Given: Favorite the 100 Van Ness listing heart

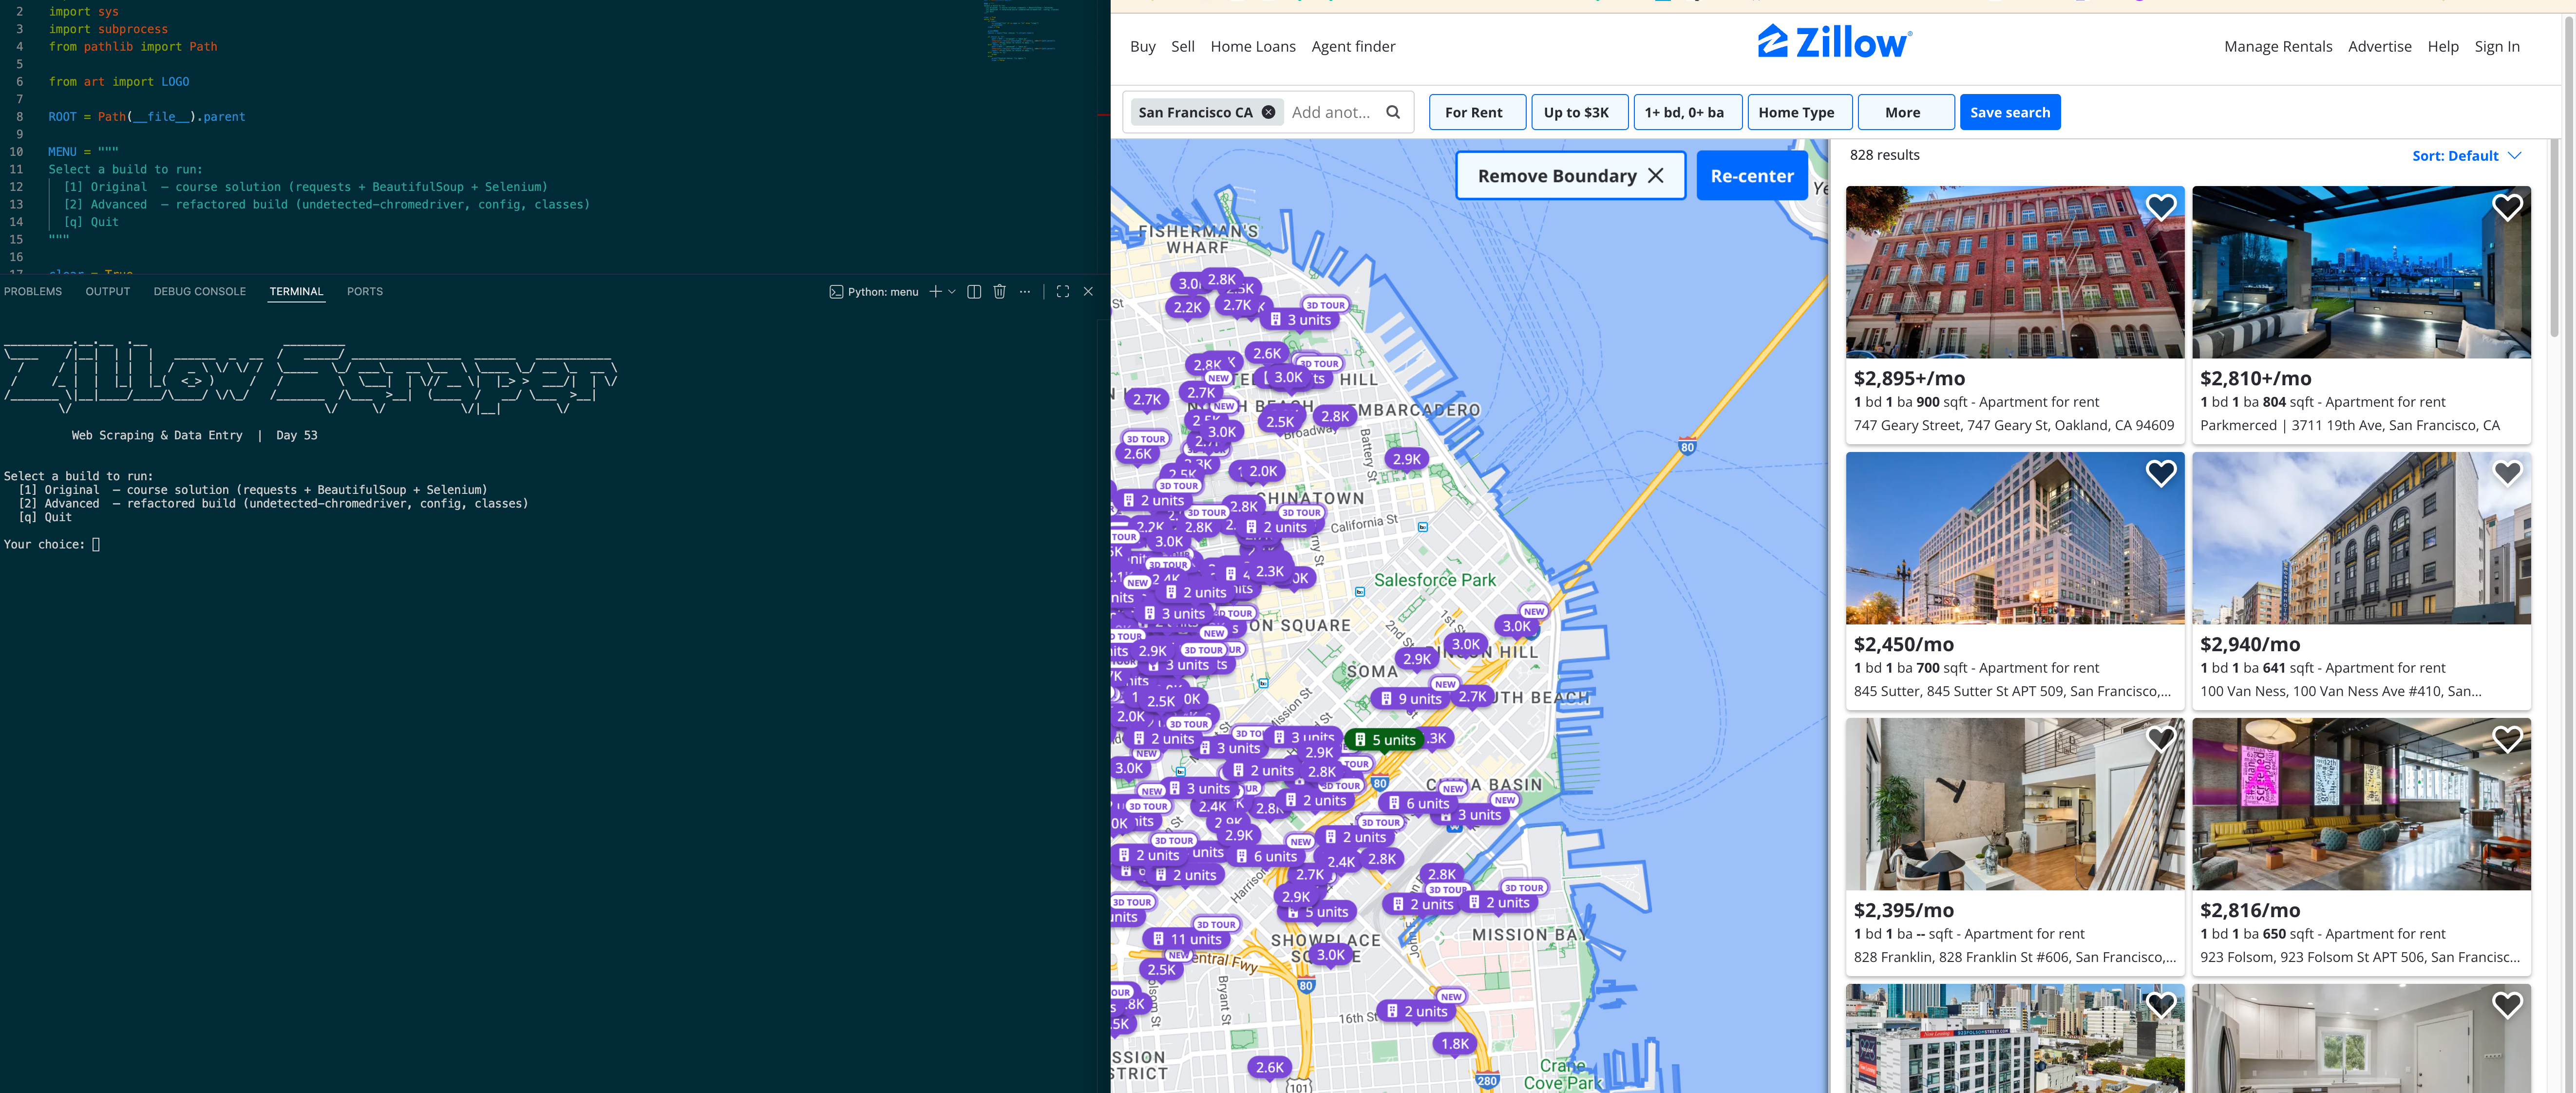Looking at the screenshot, I should coord(2507,473).
